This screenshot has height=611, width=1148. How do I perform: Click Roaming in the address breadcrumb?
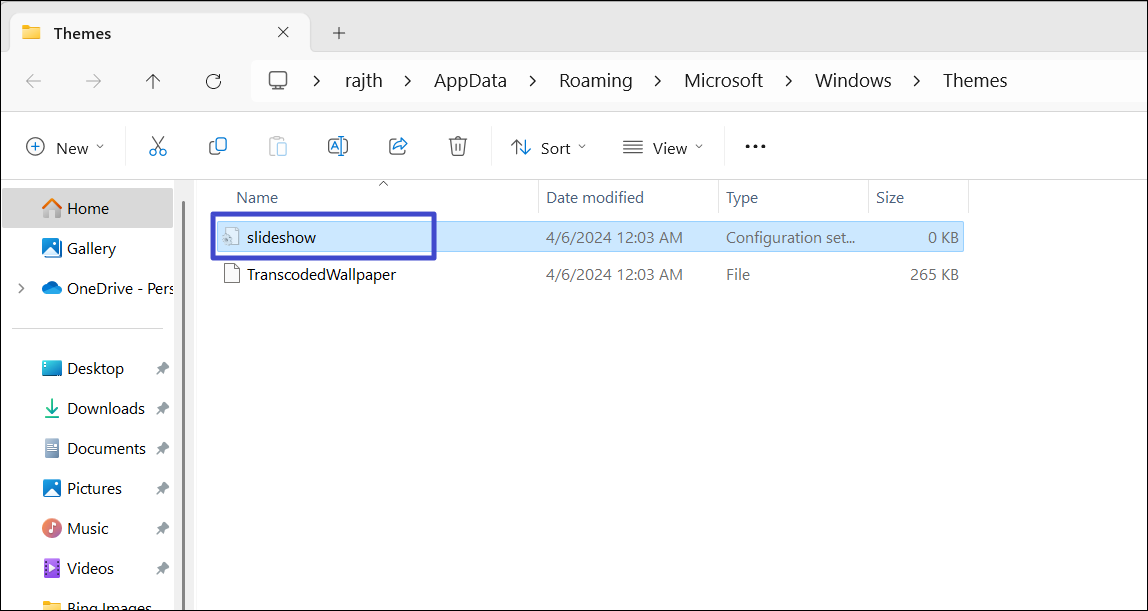point(595,81)
